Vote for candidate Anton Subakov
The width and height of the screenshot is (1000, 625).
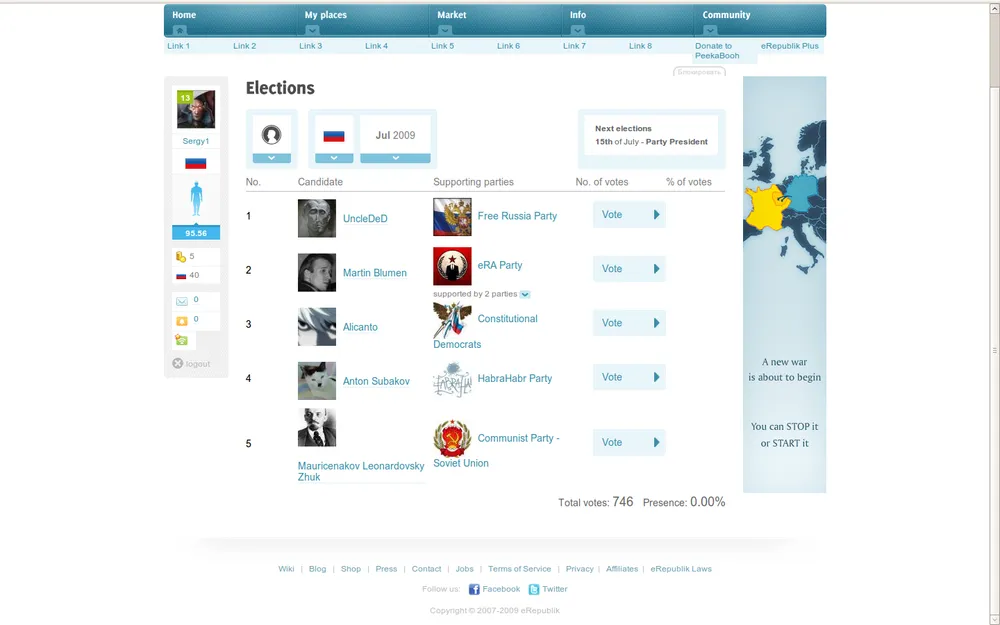(x=628, y=377)
